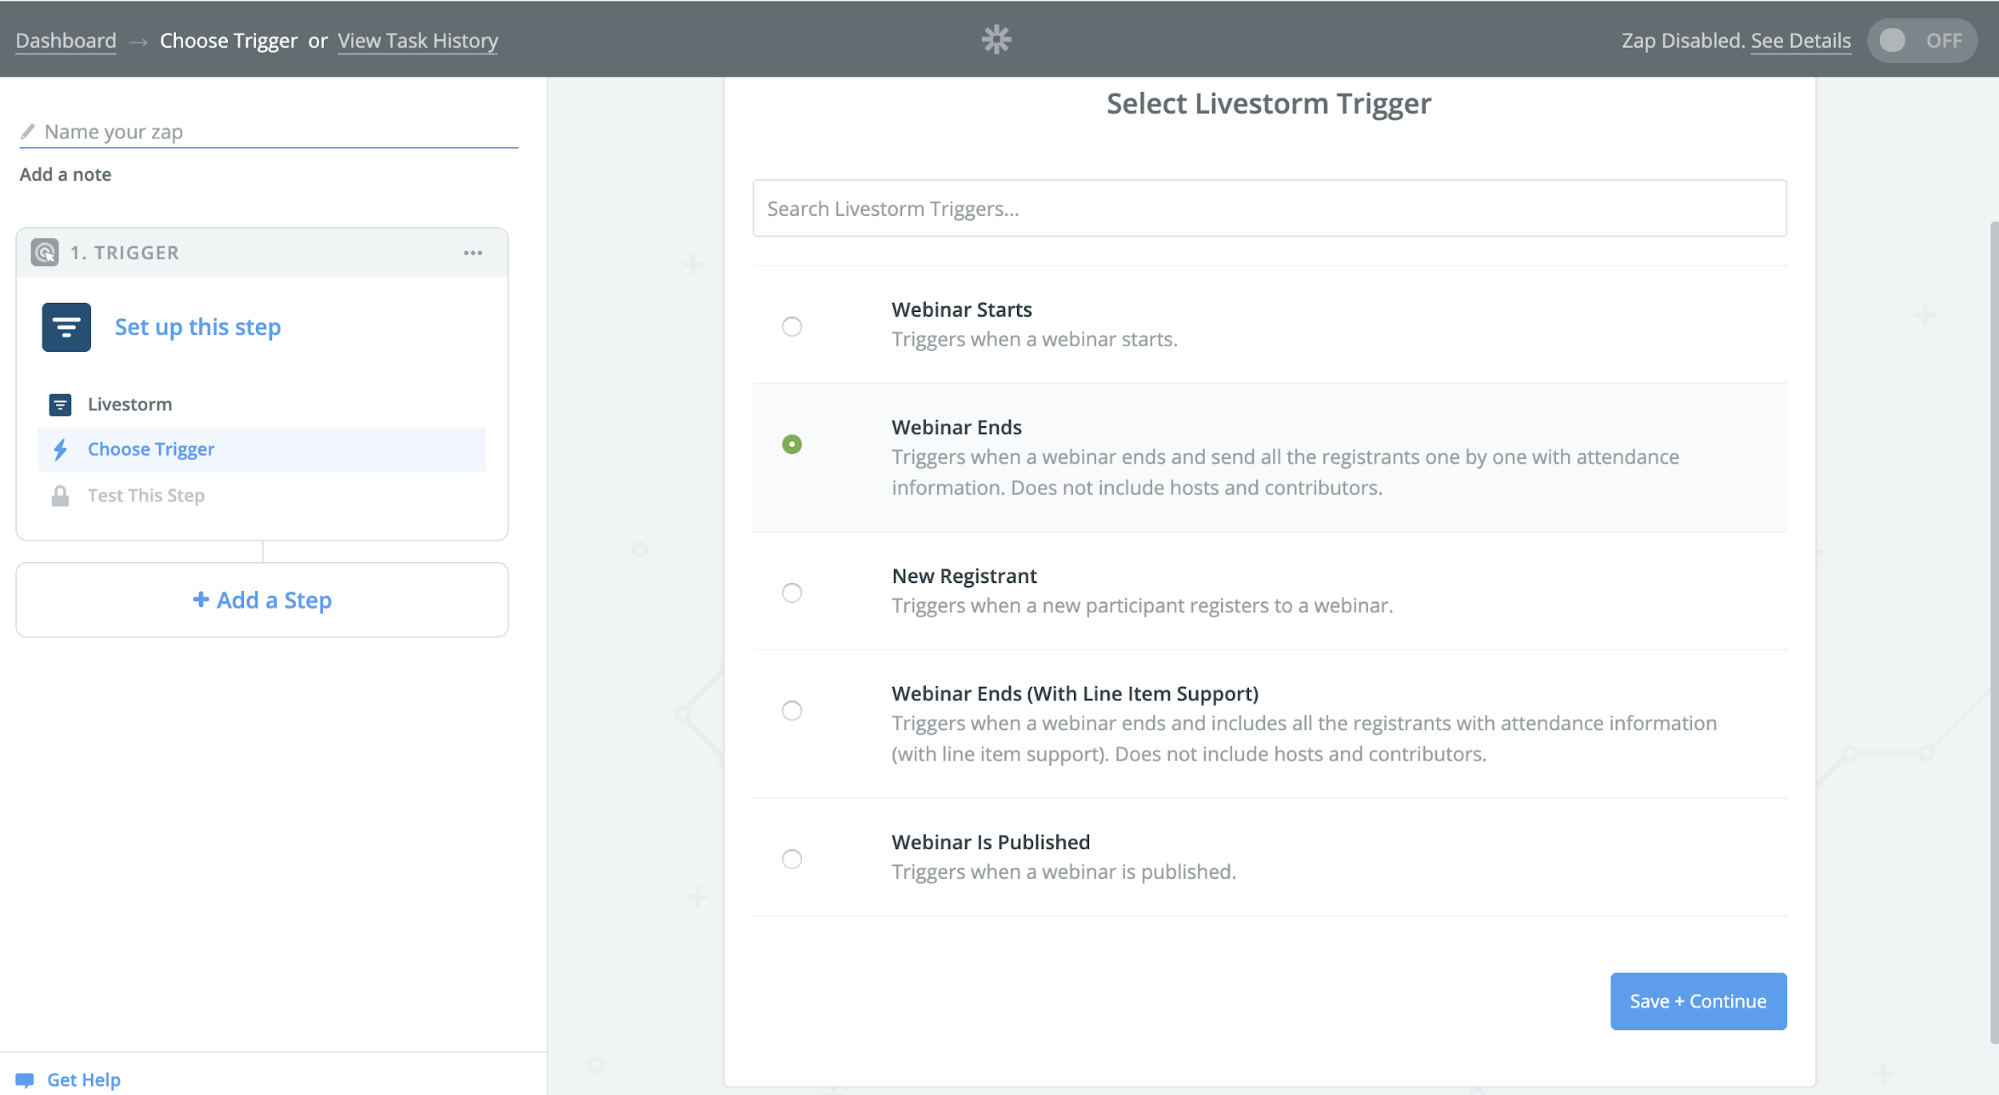Select the Webinar Is Published radio button
This screenshot has height=1095, width=1999.
[x=792, y=859]
